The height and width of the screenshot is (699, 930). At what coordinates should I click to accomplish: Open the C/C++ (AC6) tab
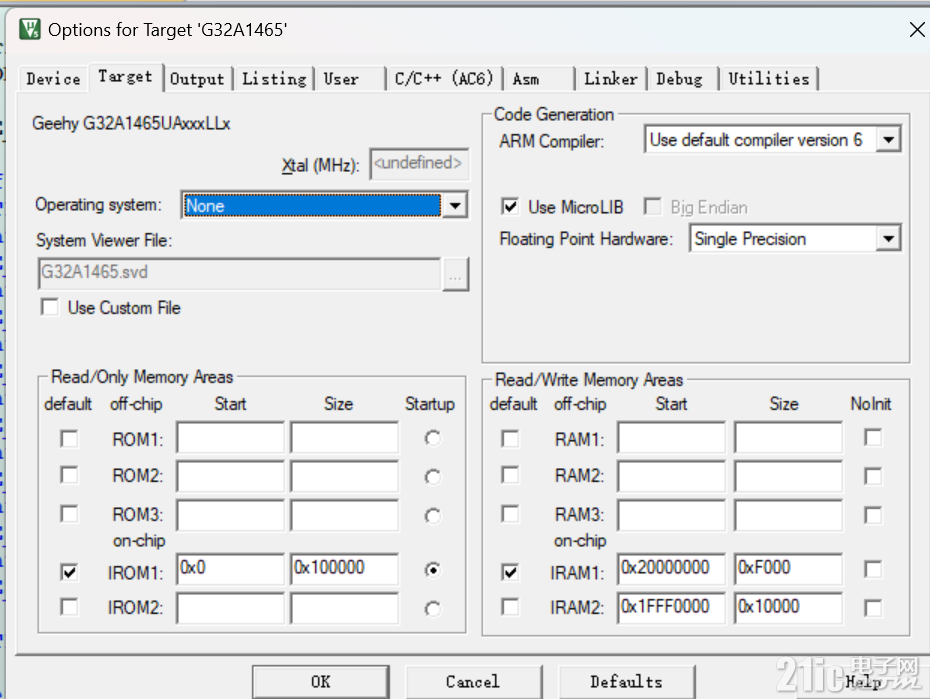tap(444, 78)
